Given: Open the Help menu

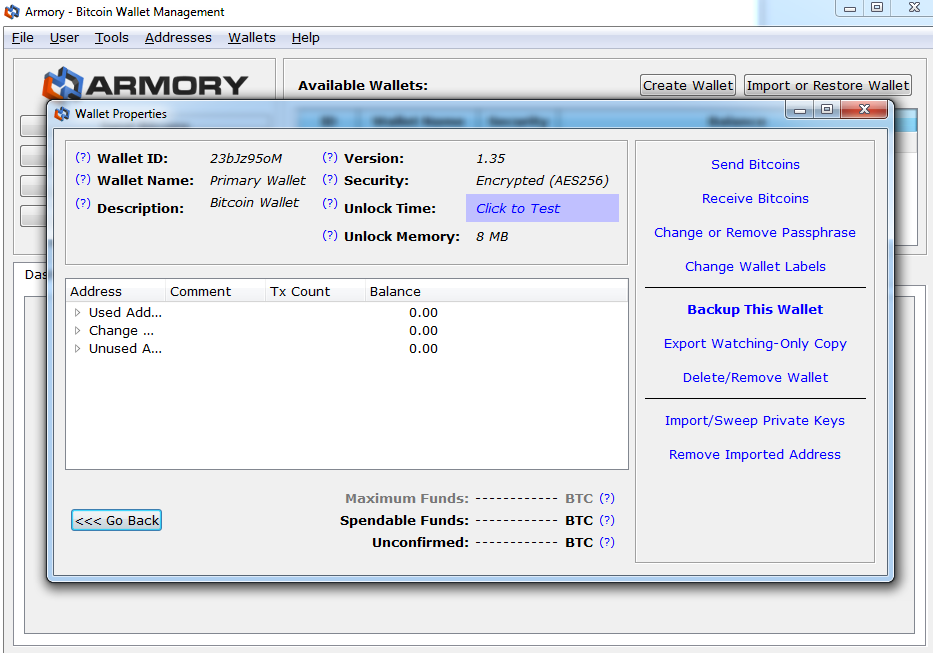Looking at the screenshot, I should click(306, 38).
